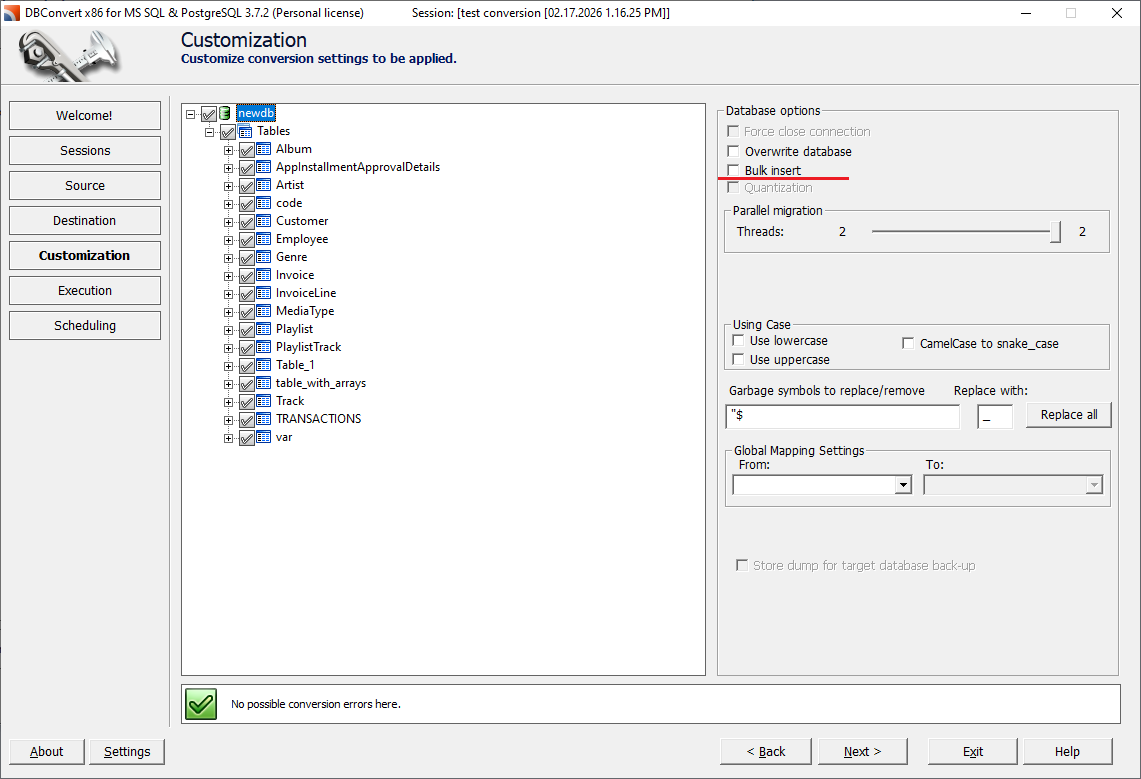Open the Sessions step
The image size is (1141, 779).
click(x=84, y=151)
